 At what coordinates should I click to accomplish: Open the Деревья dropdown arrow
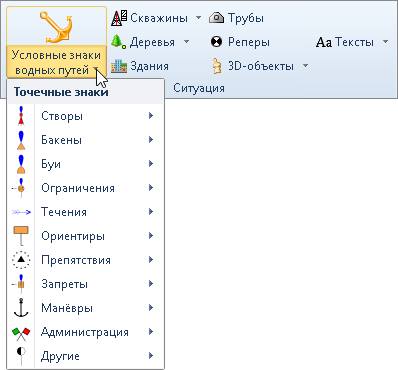coord(187,42)
